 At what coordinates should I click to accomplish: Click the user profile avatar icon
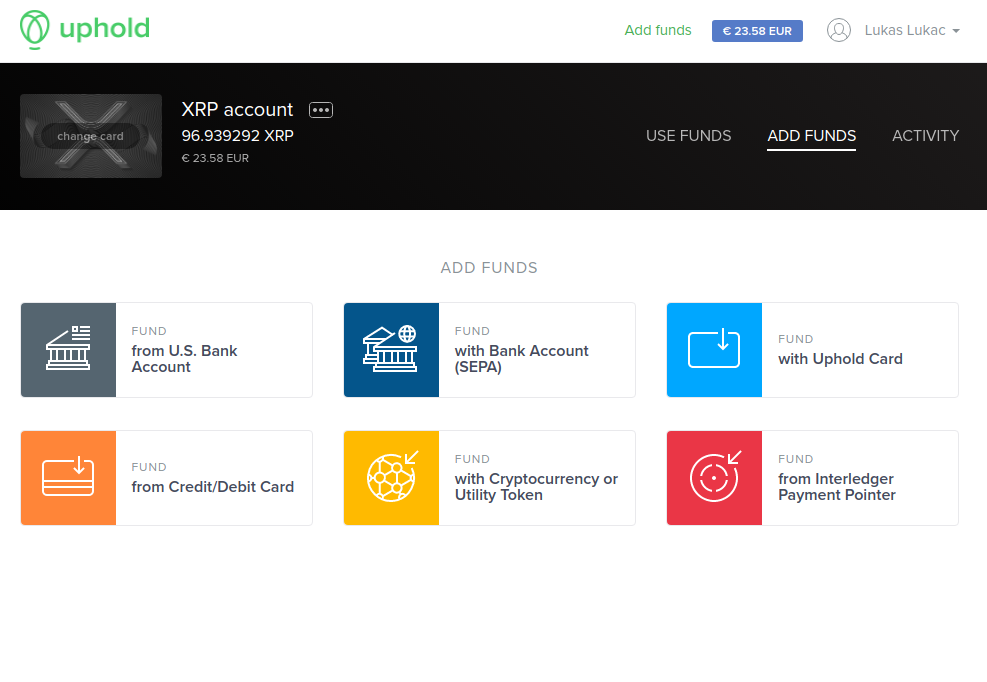pyautogui.click(x=838, y=30)
